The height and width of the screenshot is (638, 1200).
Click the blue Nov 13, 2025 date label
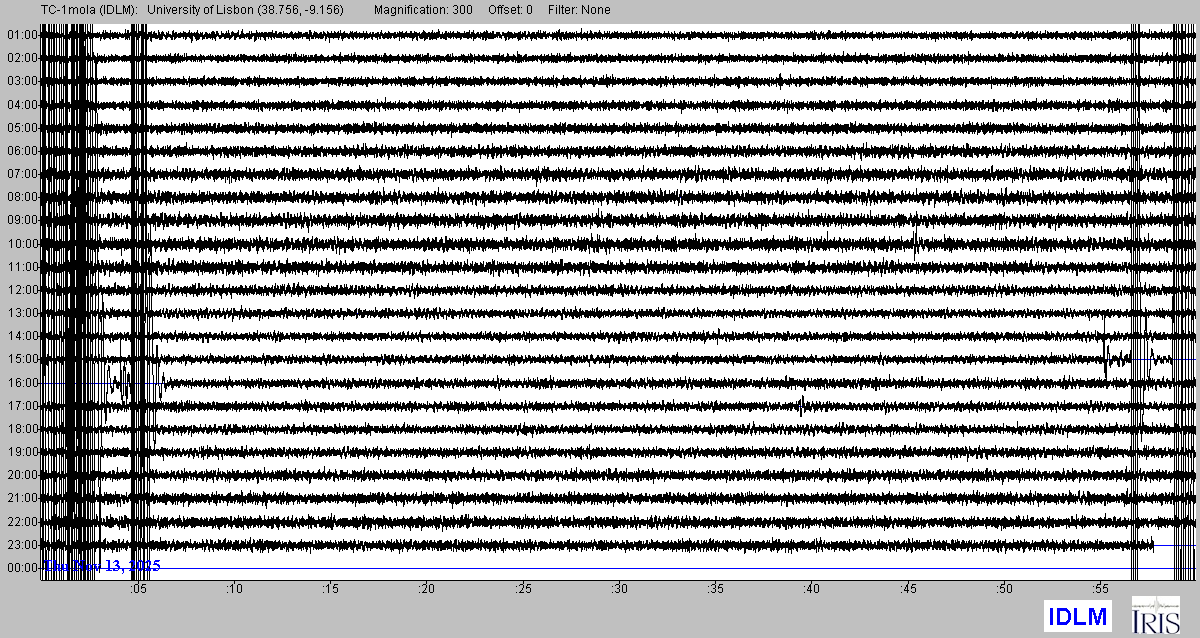(x=103, y=567)
